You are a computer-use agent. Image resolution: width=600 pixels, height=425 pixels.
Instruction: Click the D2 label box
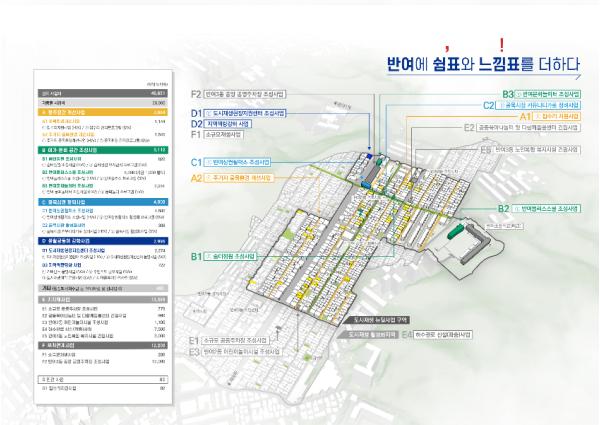pos(197,123)
